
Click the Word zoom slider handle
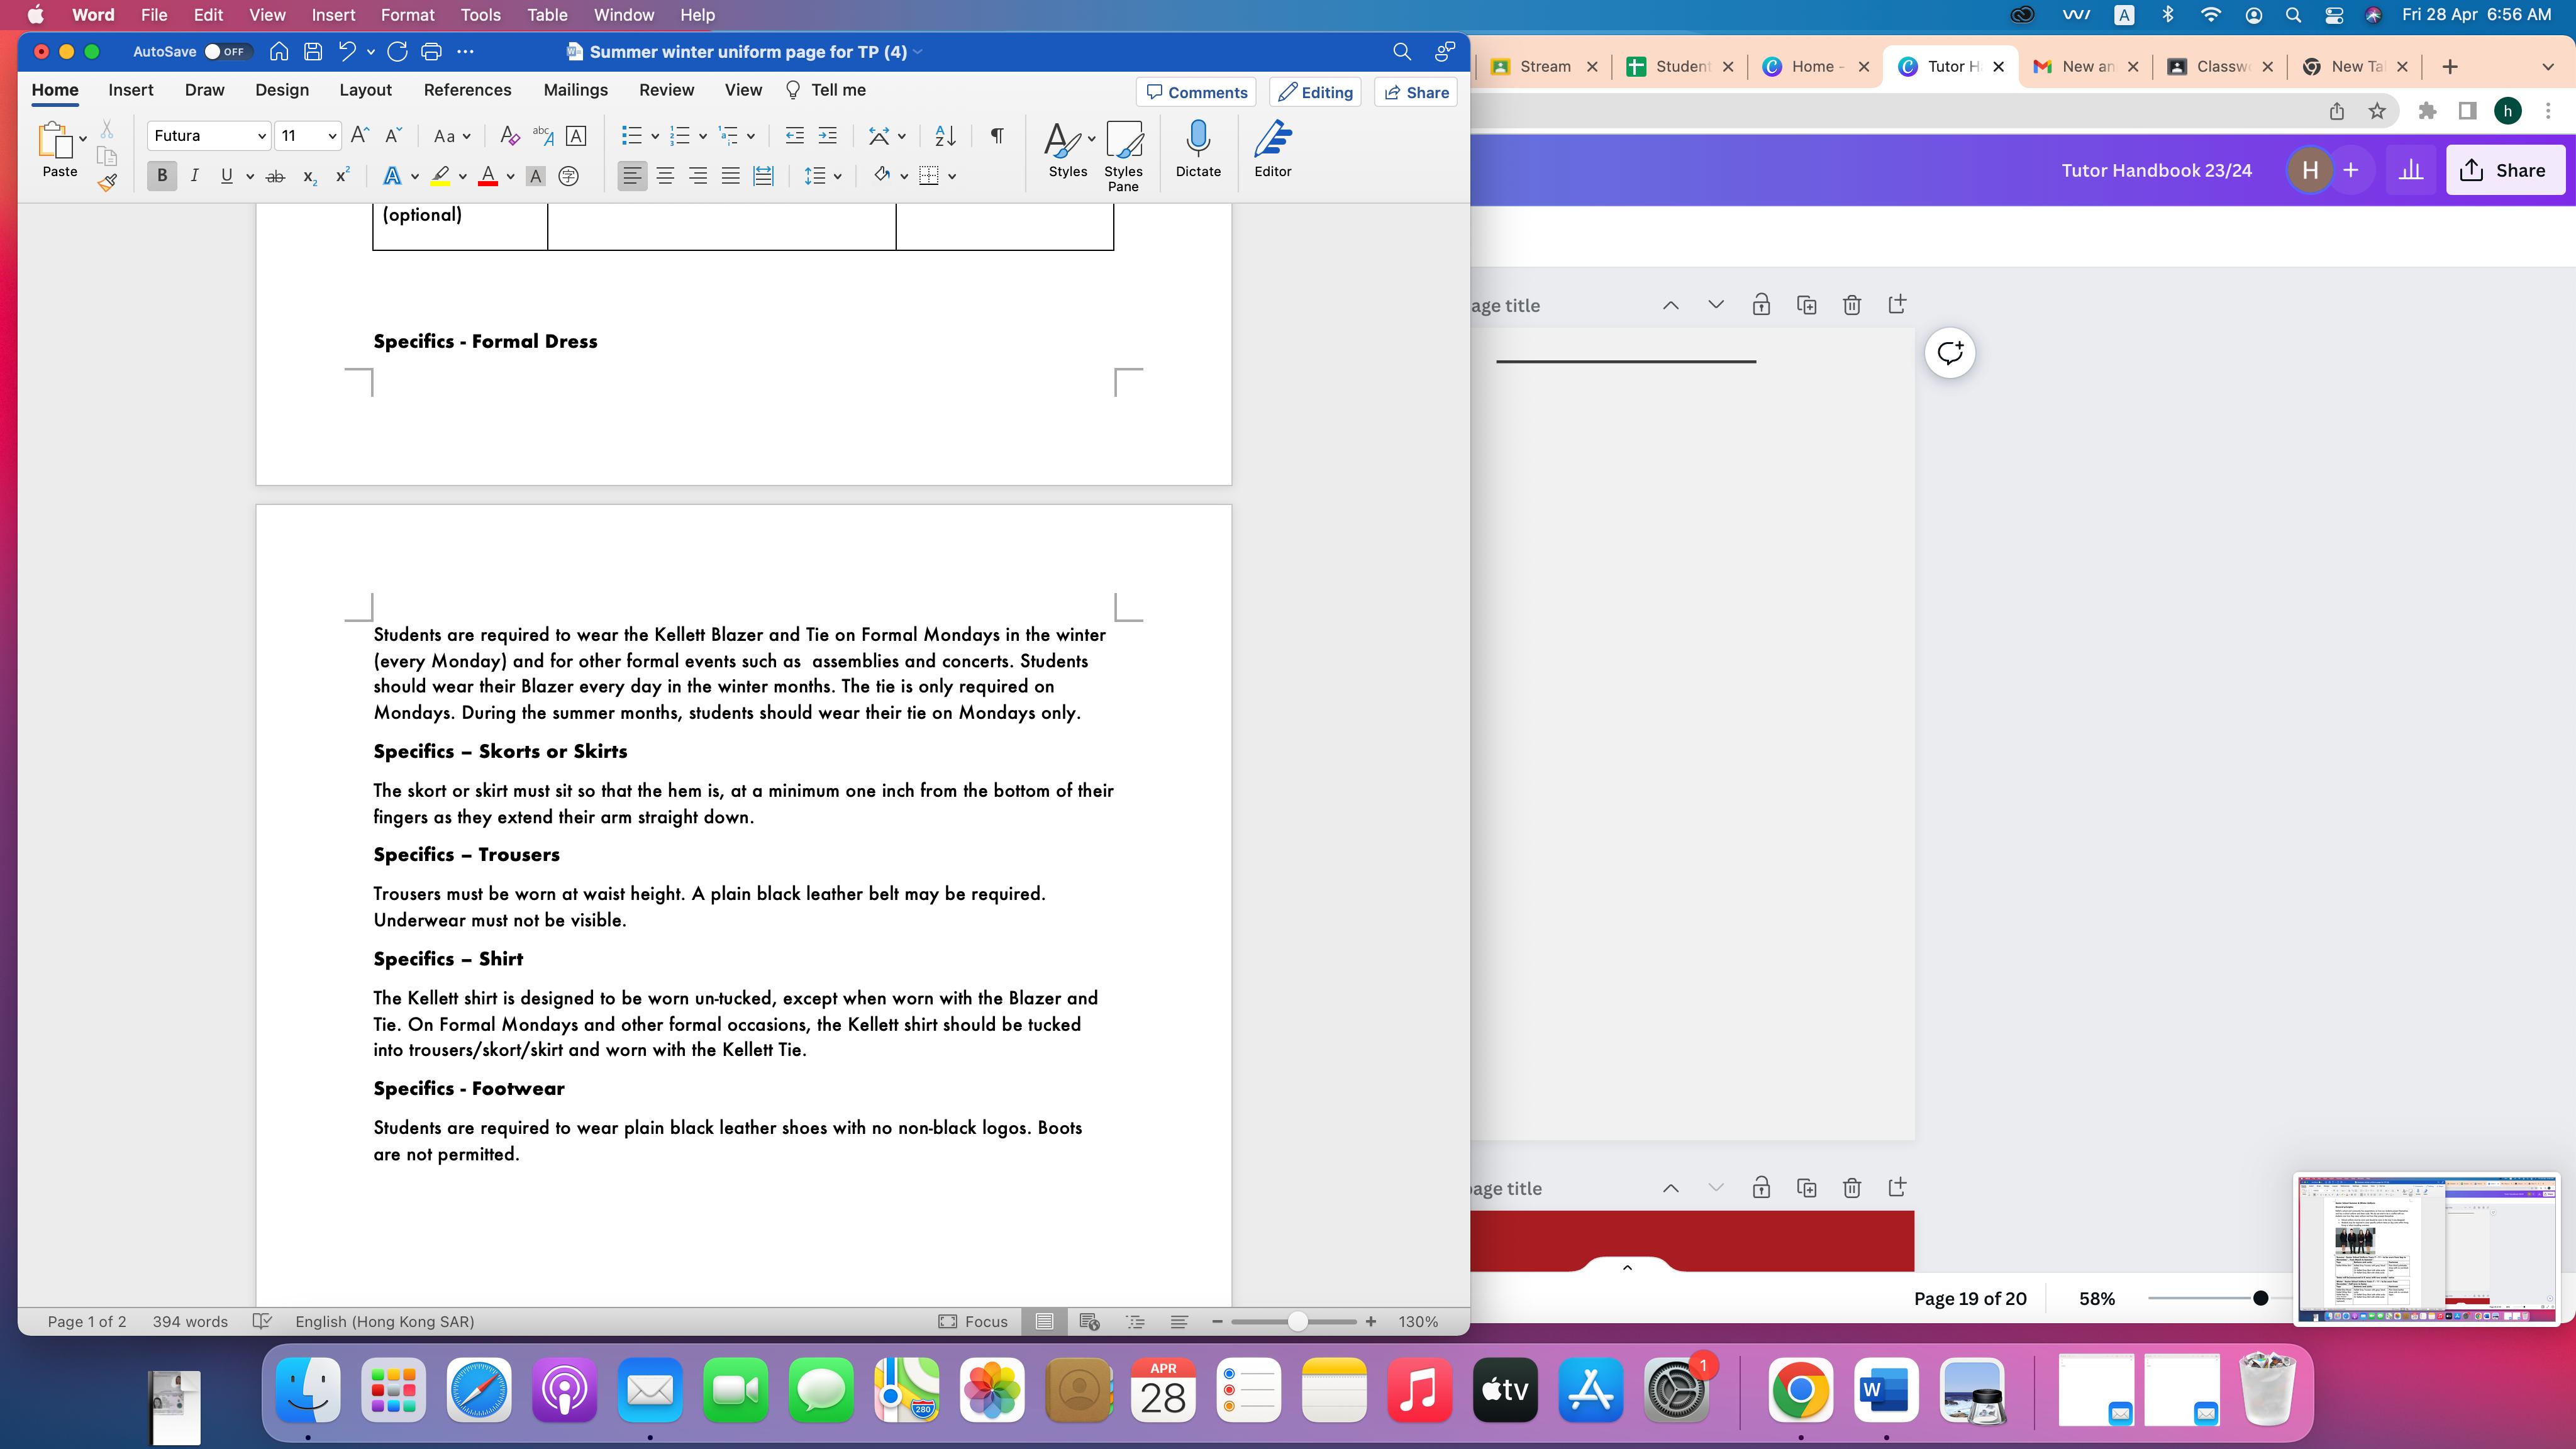[1298, 1322]
